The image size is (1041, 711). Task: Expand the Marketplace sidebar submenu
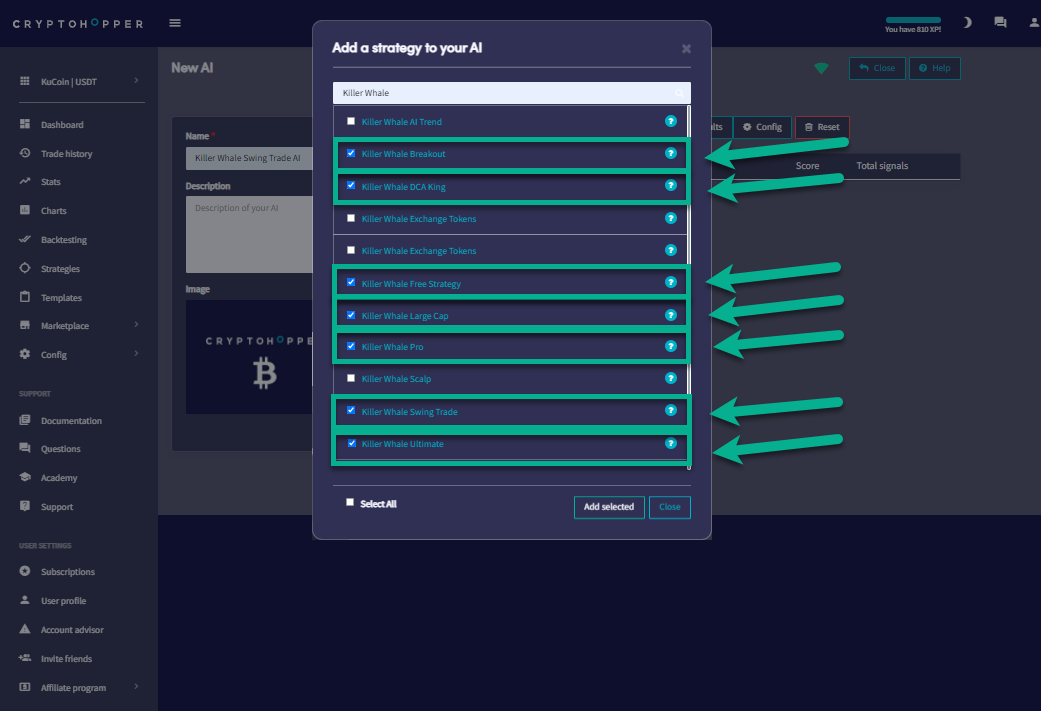click(x=80, y=326)
